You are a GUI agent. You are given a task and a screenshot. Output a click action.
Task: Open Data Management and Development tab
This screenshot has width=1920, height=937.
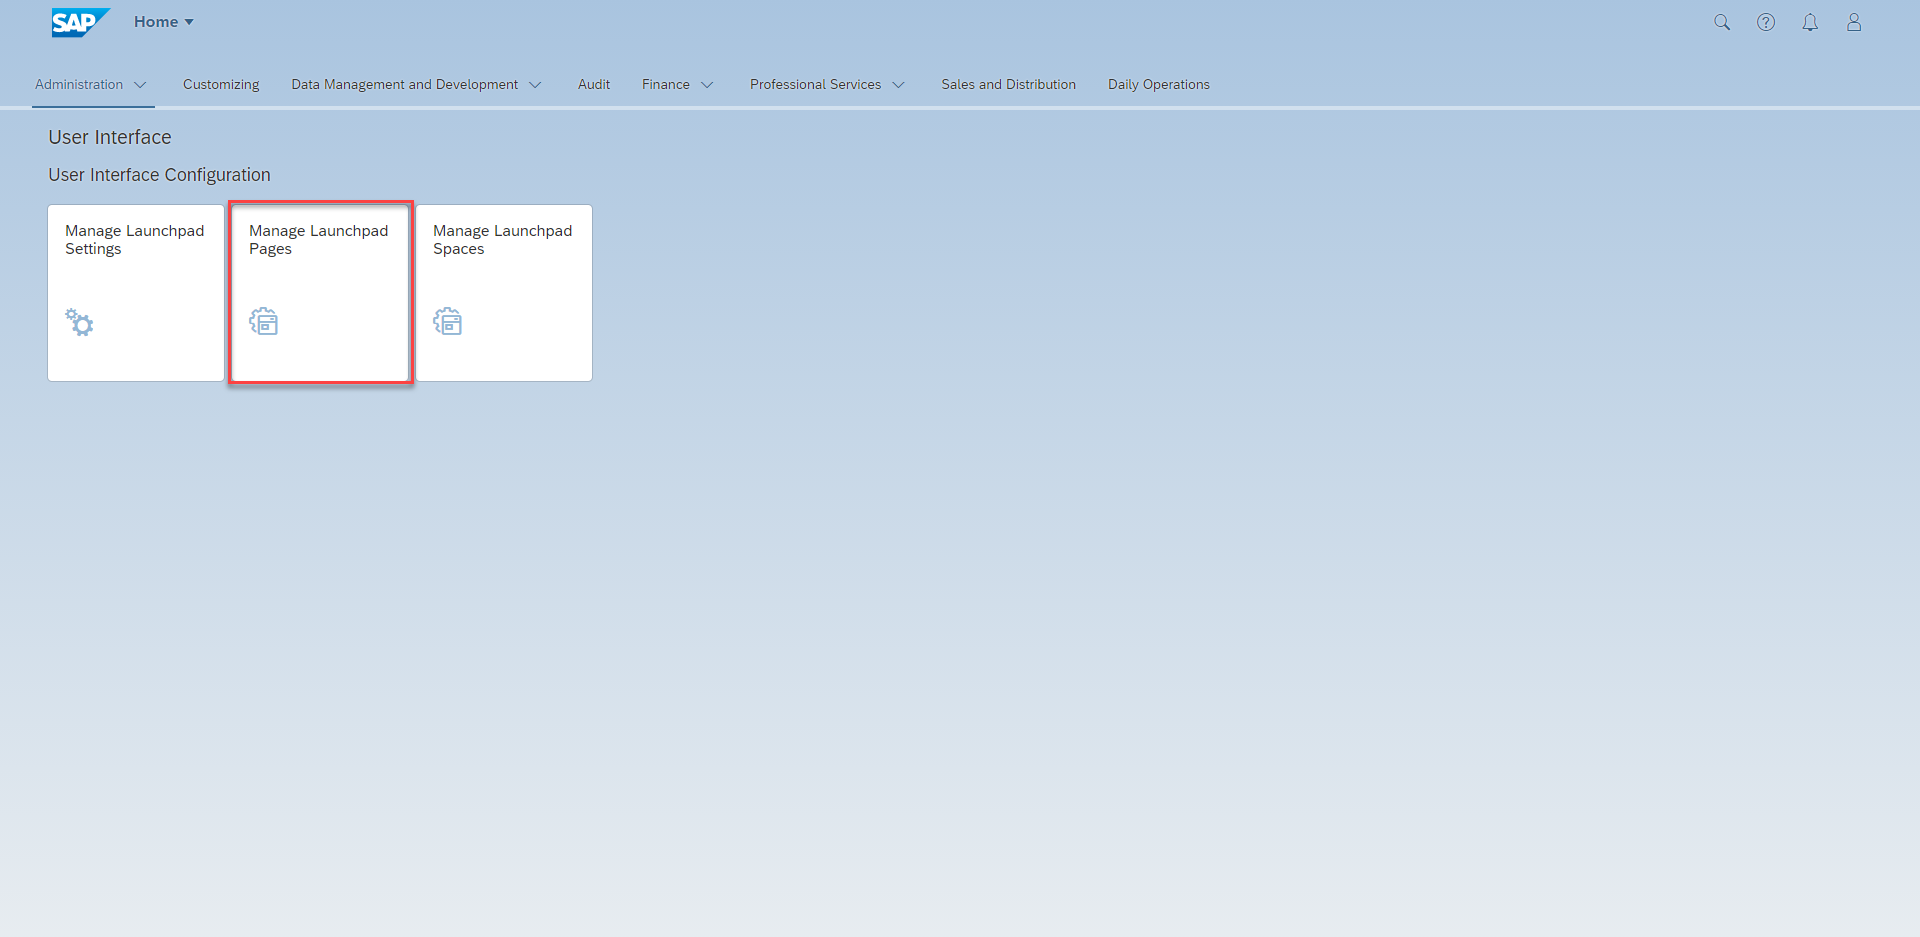pos(405,85)
